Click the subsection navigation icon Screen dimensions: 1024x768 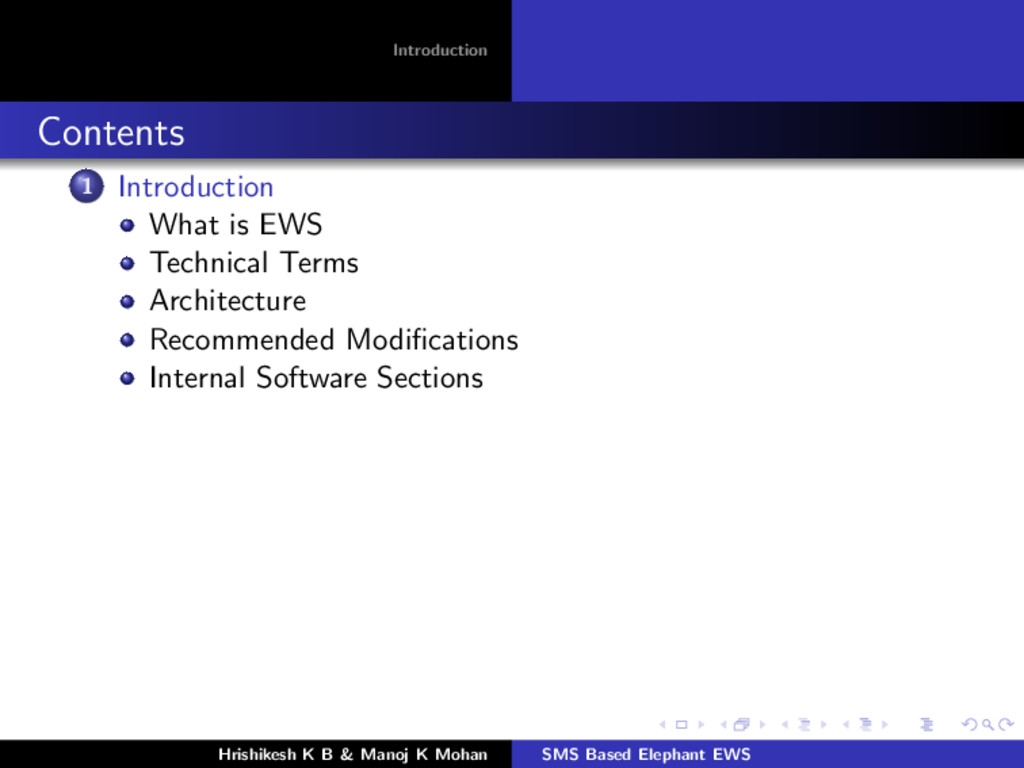point(805,724)
